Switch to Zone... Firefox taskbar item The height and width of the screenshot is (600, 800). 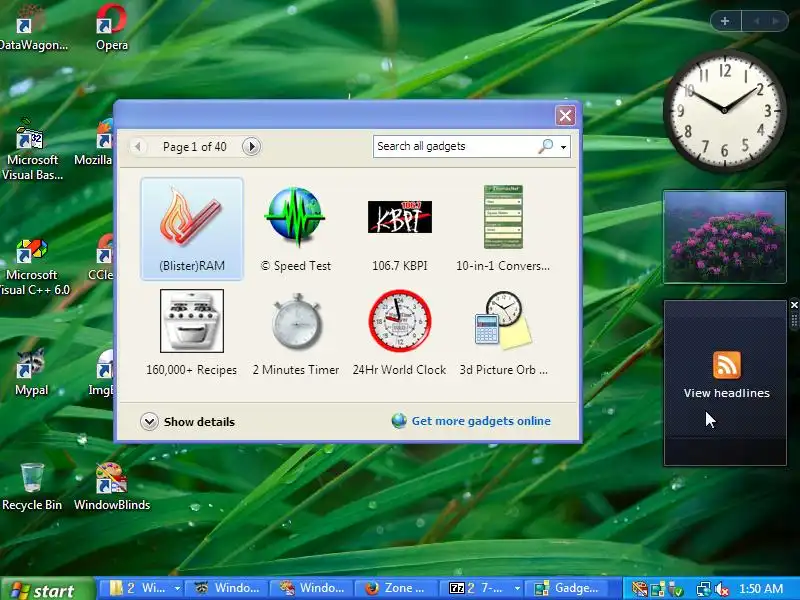(396, 589)
